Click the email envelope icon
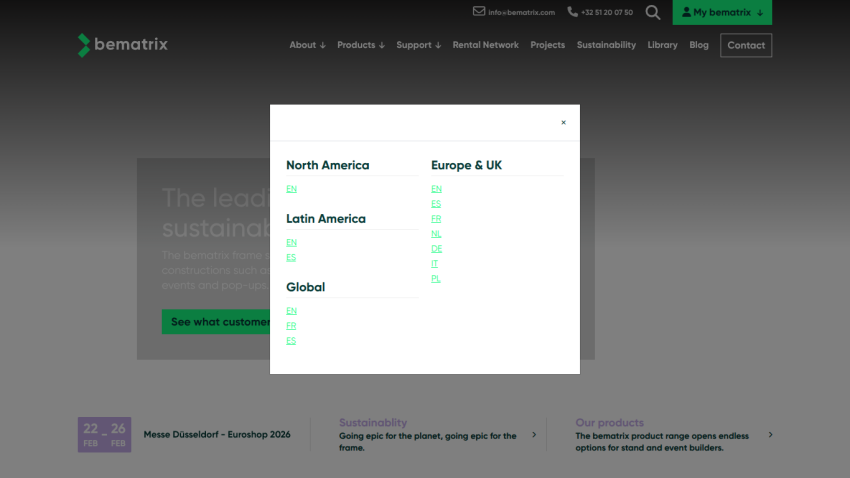Viewport: 850px width, 478px height. (x=479, y=11)
